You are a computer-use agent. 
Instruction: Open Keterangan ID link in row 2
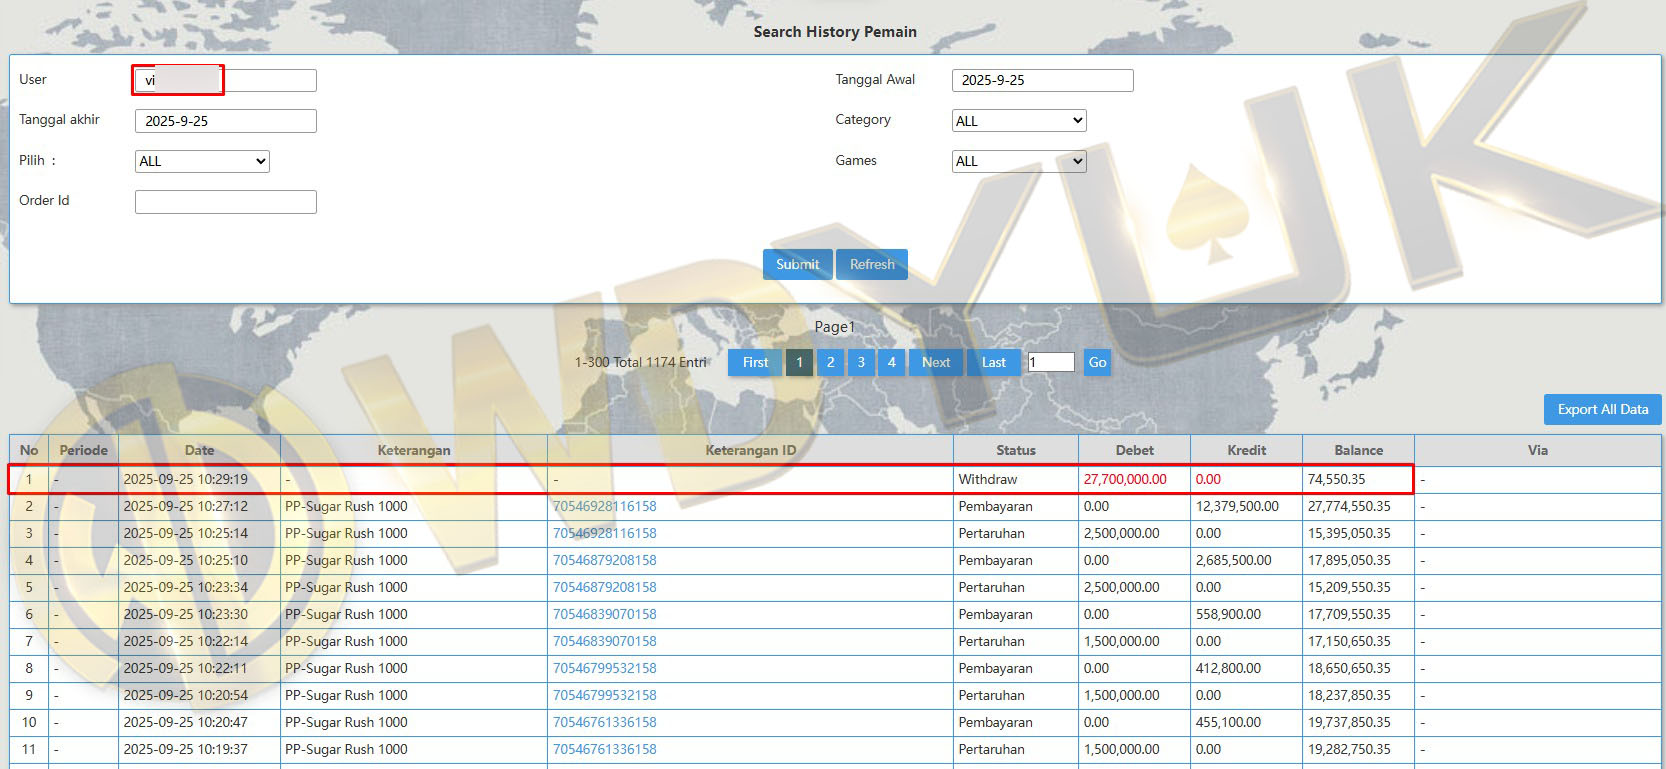(605, 506)
